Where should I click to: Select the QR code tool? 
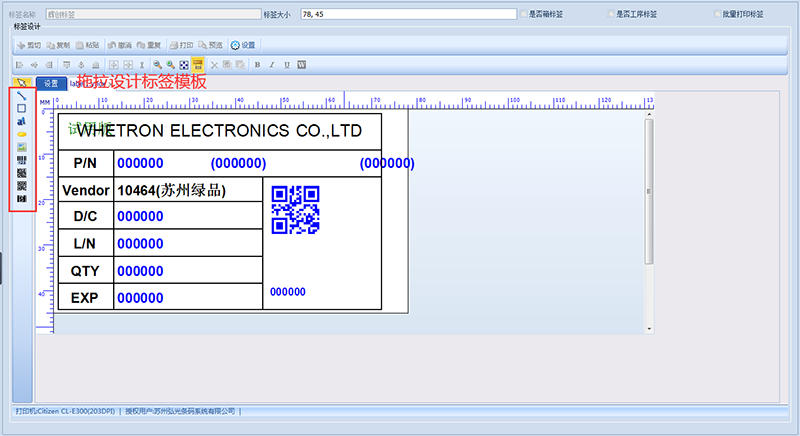pos(21,186)
